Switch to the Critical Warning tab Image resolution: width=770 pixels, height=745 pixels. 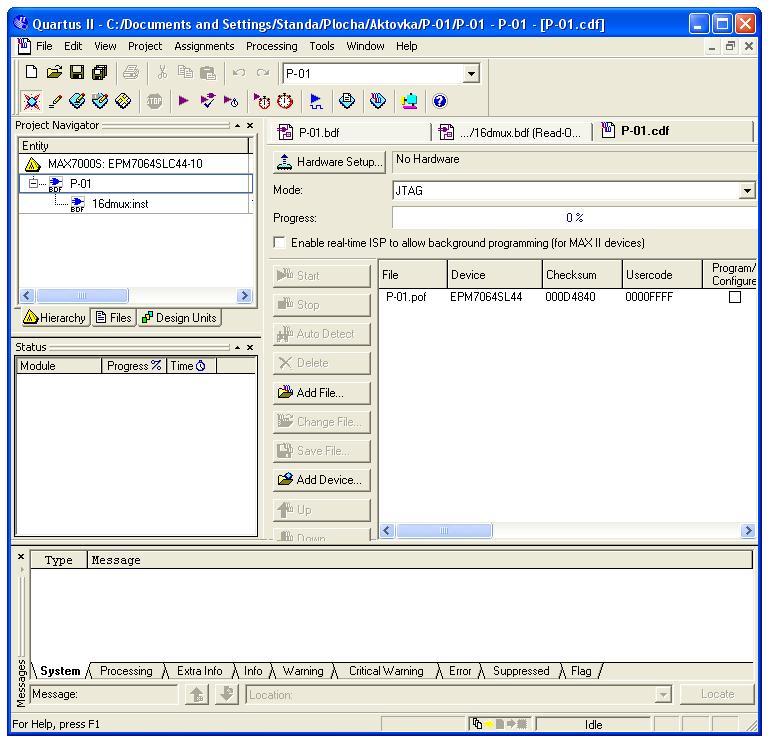click(x=386, y=671)
